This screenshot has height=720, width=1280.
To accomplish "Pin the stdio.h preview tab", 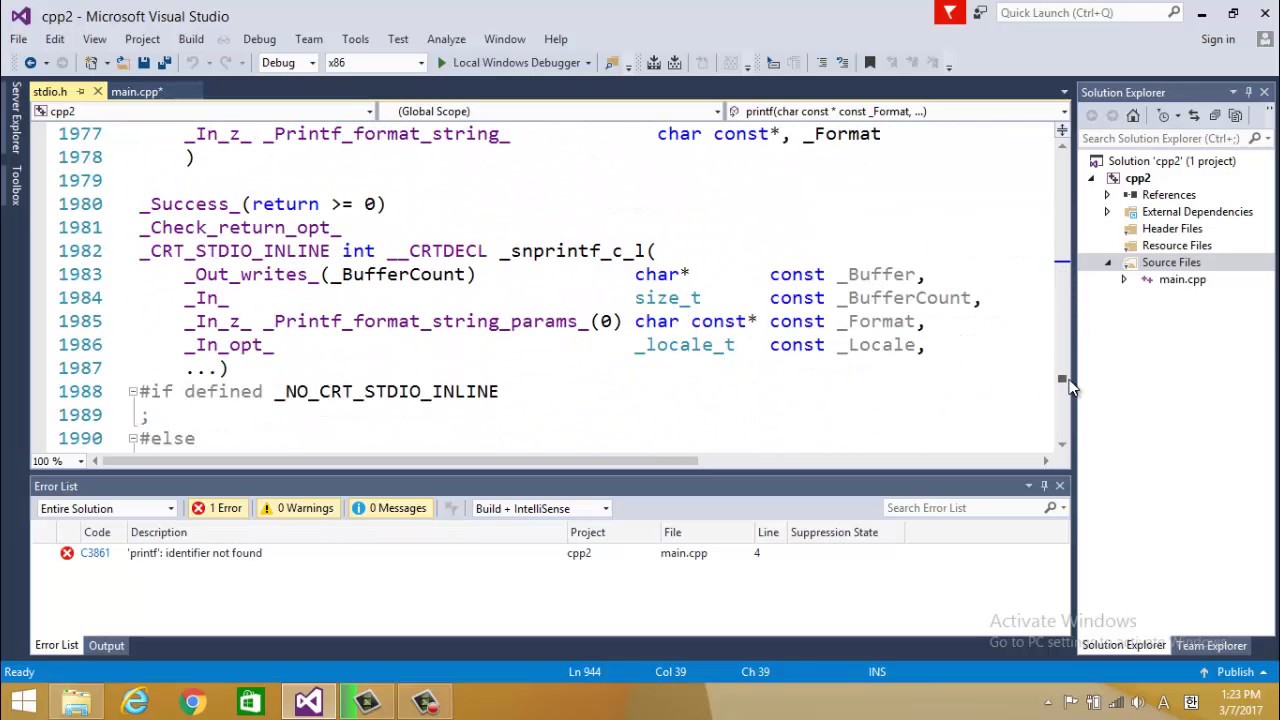I will (81, 92).
